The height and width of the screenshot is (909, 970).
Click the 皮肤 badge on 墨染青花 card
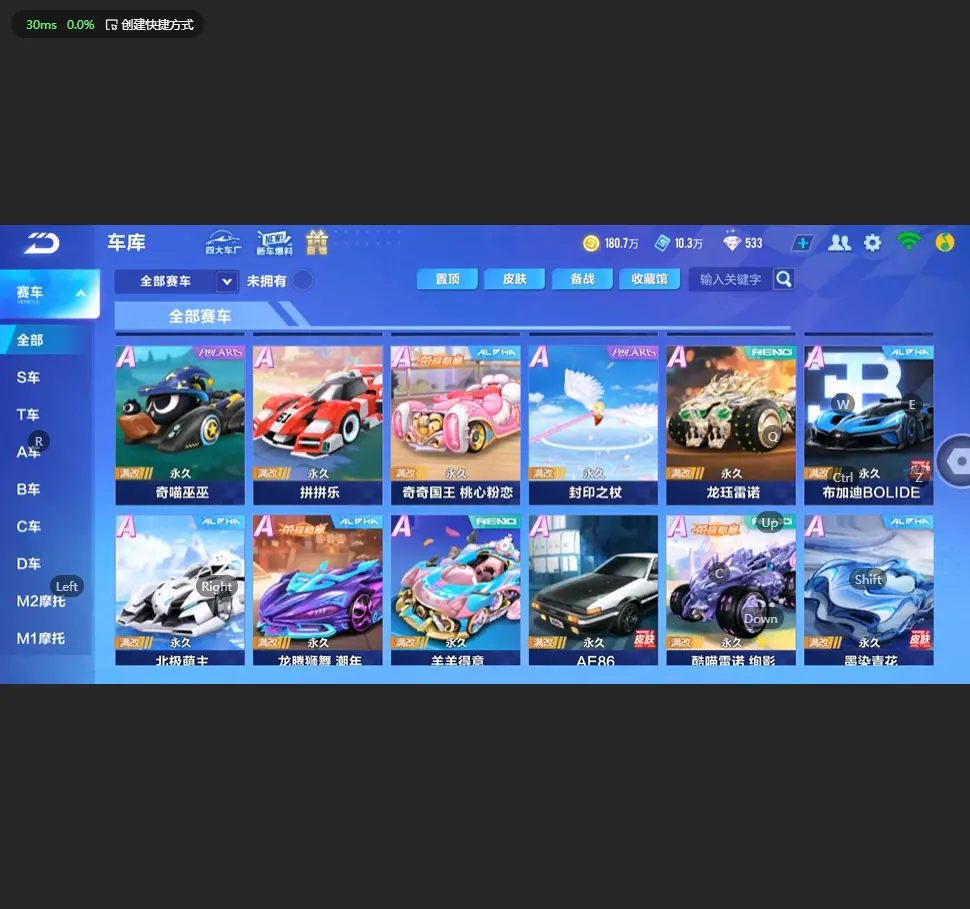pyautogui.click(x=920, y=639)
